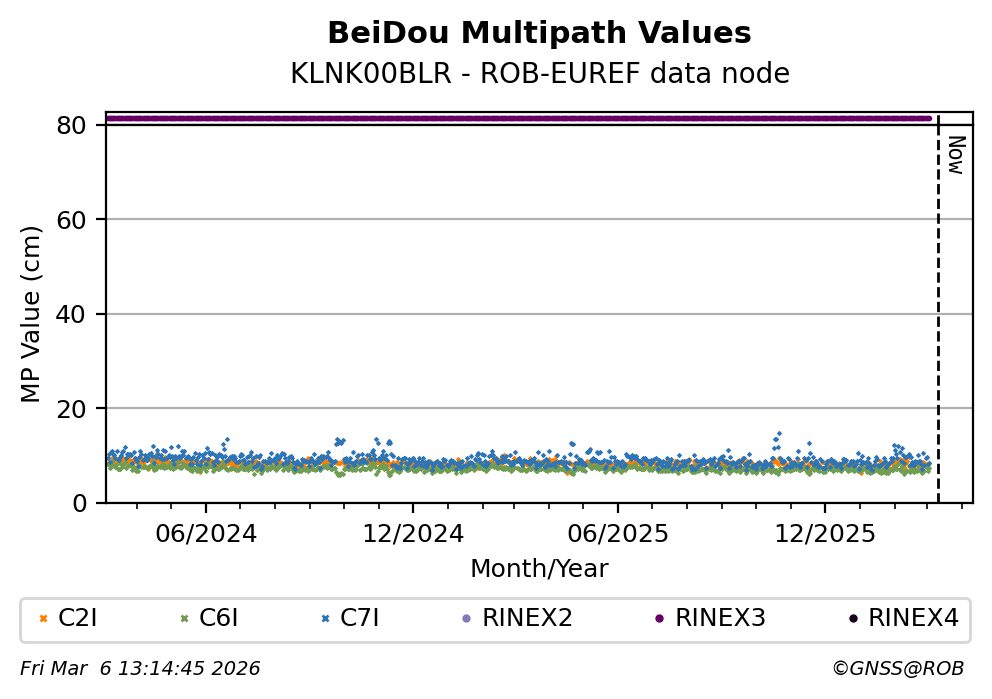The image size is (992, 699).
Task: Click the 'MP Value (cm)' y-axis label
Action: pos(32,315)
